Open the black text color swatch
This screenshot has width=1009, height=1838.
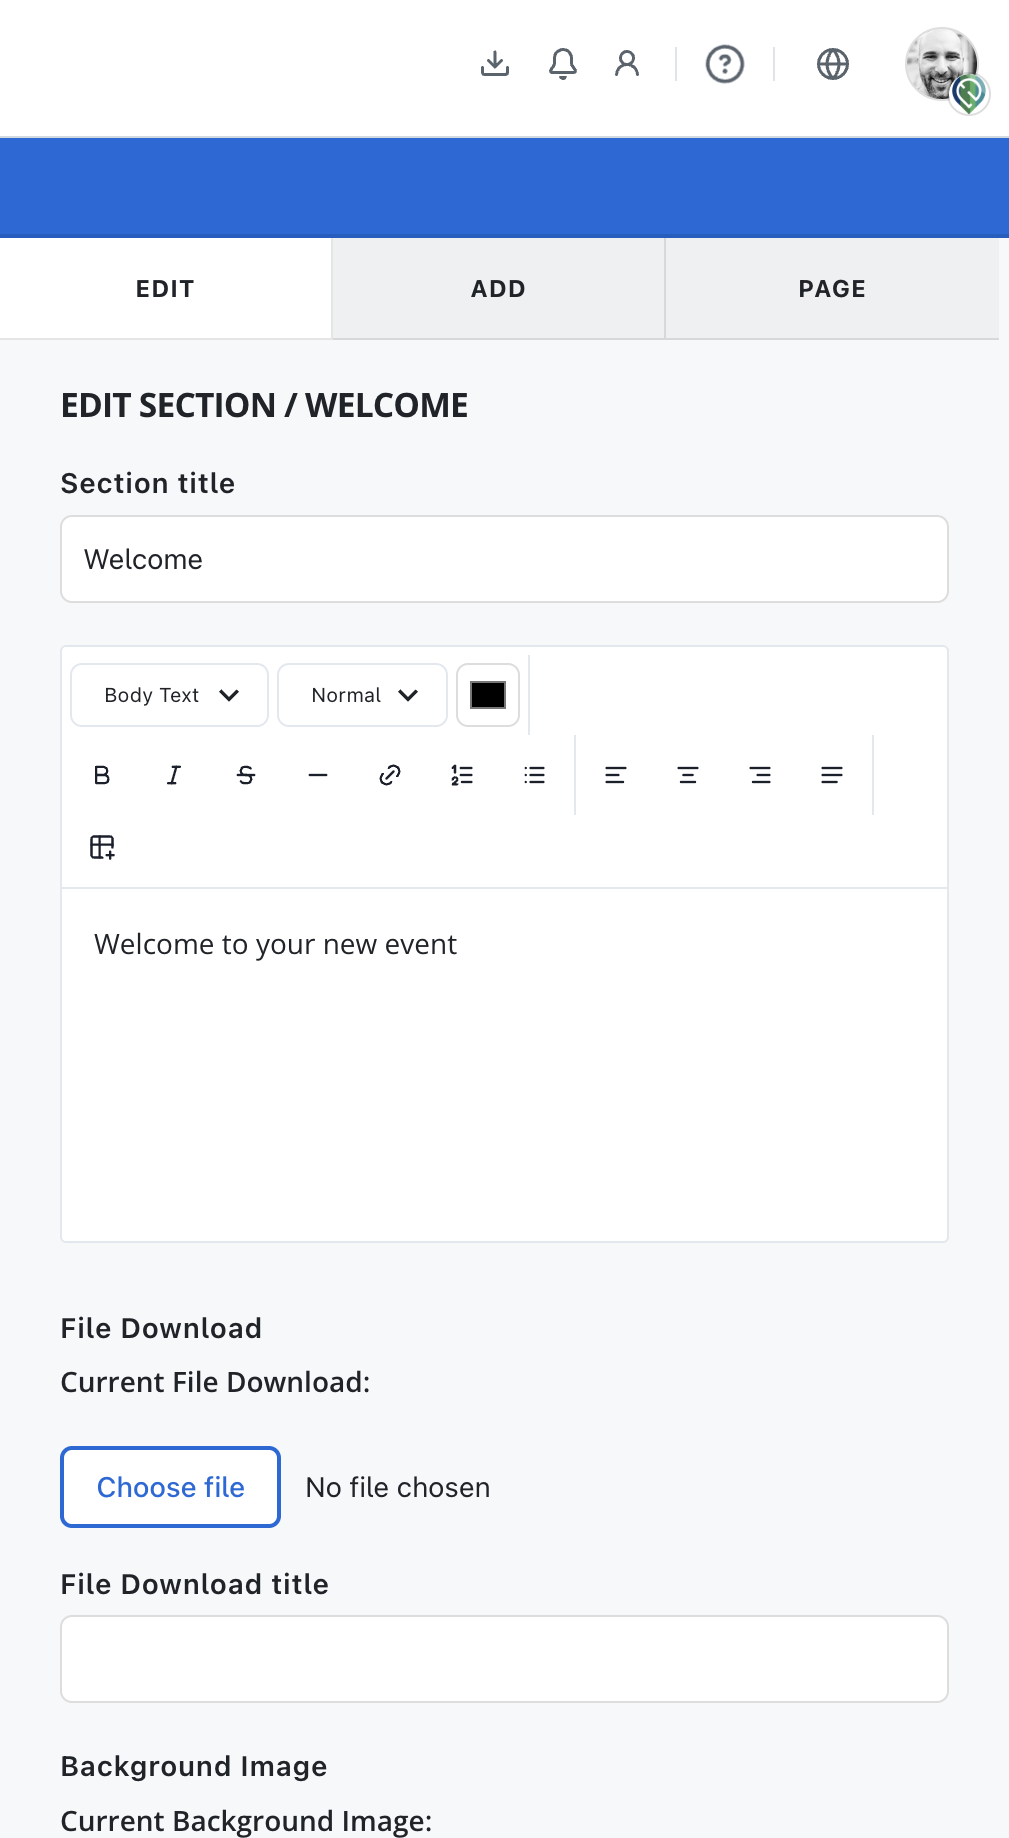pyautogui.click(x=488, y=695)
